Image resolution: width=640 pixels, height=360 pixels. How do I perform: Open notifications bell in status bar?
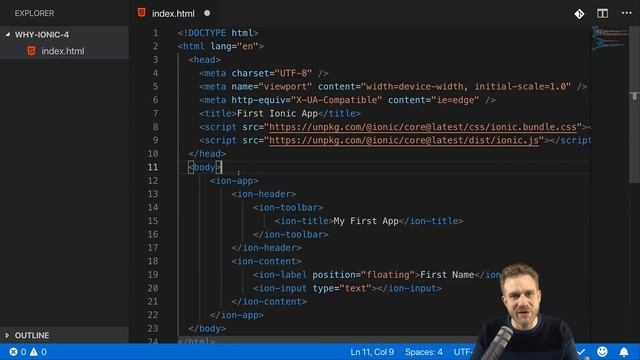coord(624,351)
